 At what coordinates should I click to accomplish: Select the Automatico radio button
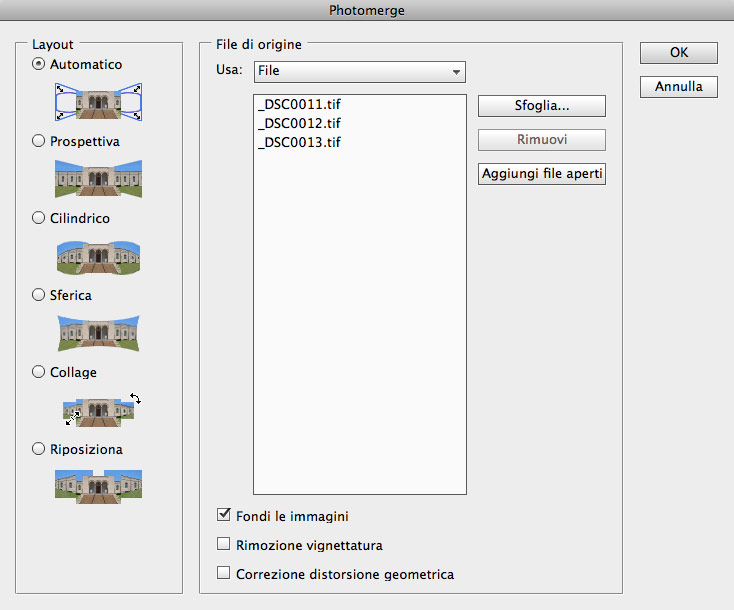(x=39, y=65)
